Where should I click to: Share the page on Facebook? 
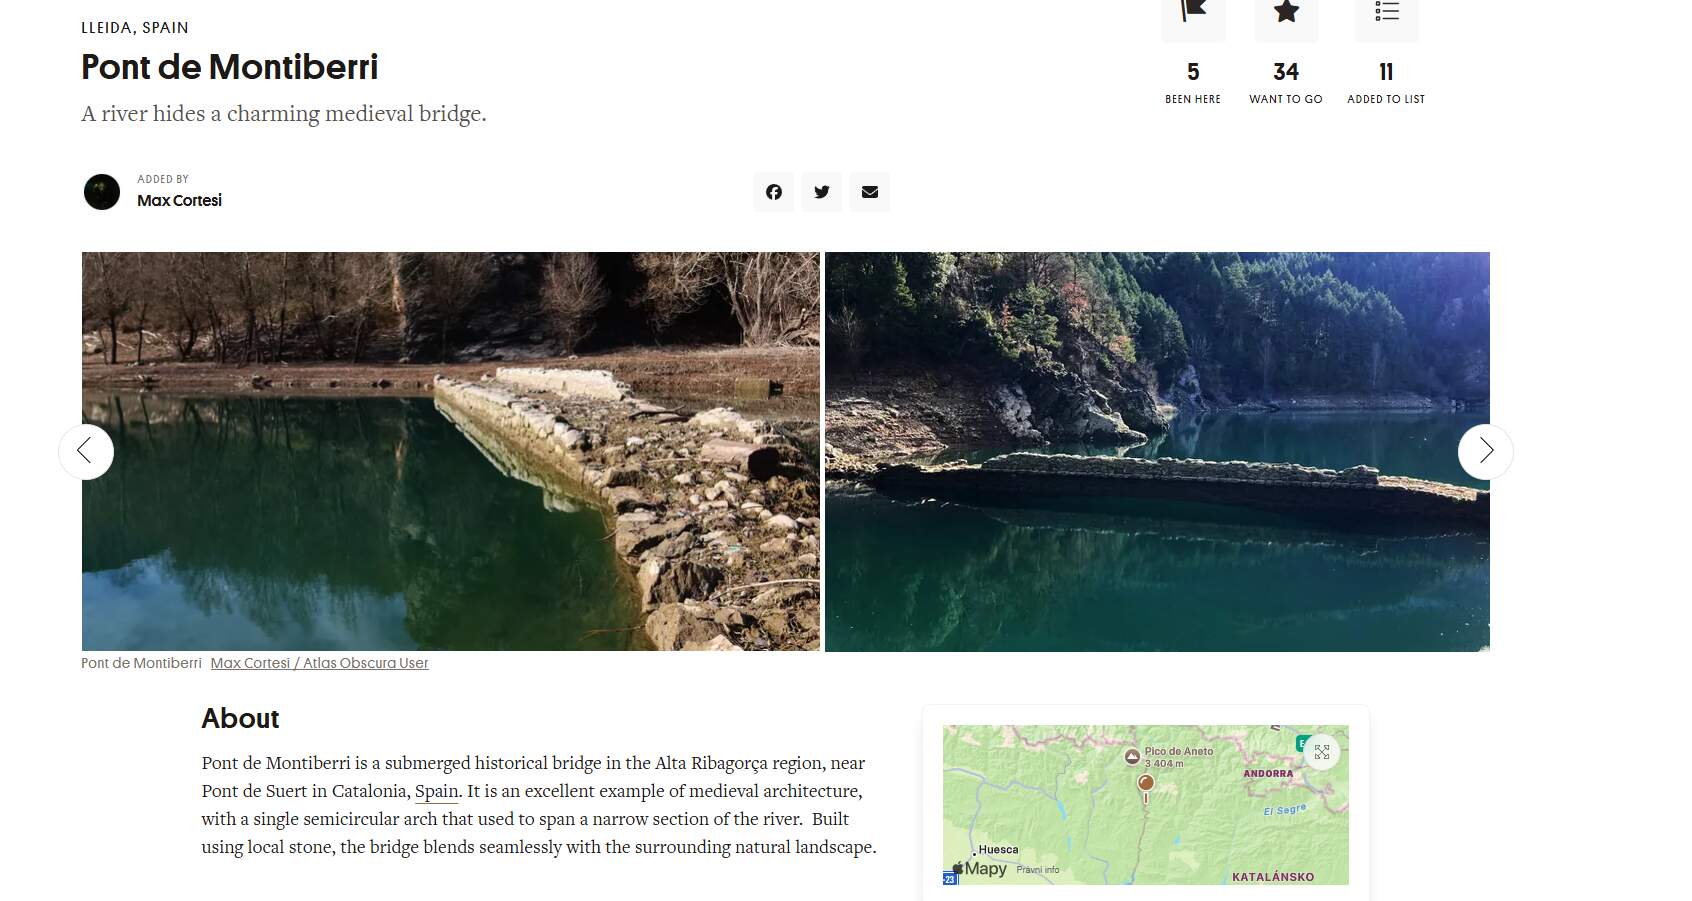(774, 192)
